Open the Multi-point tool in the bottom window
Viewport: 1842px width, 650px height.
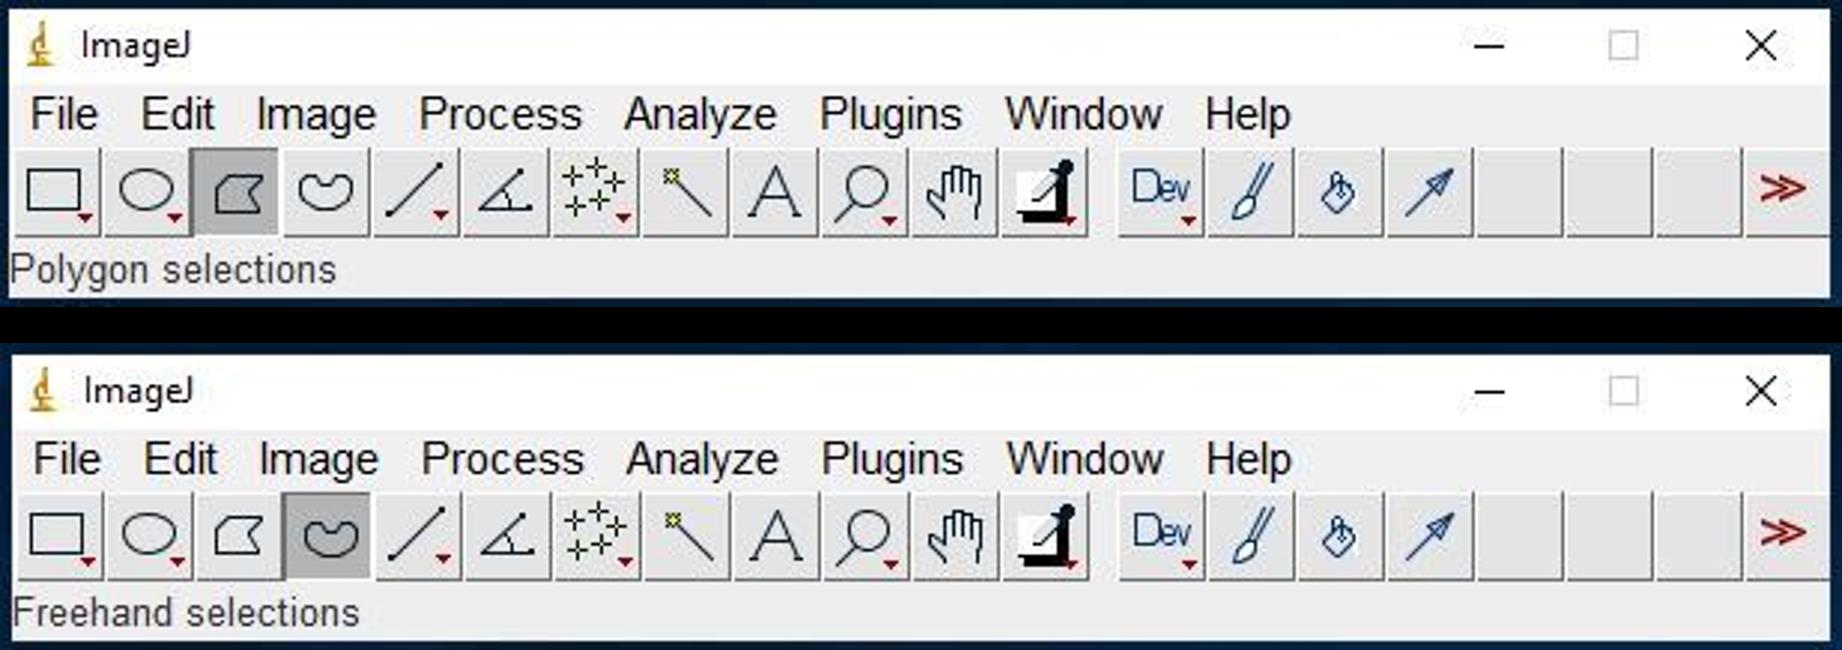[598, 536]
